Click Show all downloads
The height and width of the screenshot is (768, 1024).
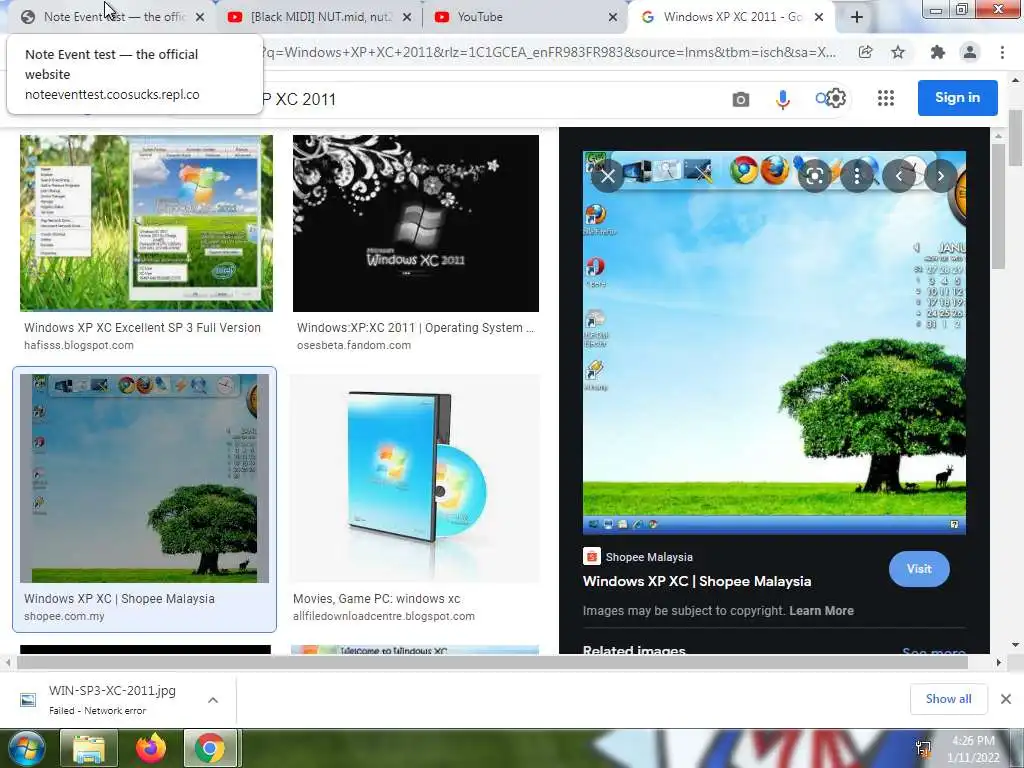coord(948,699)
